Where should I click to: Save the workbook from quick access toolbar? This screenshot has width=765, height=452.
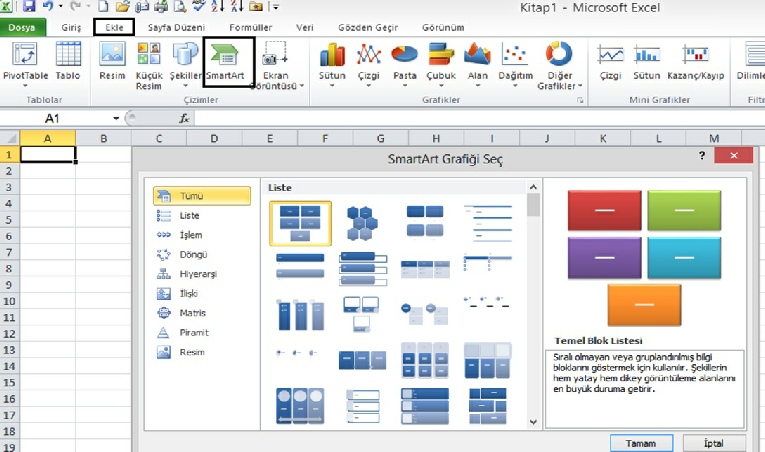pyautogui.click(x=29, y=6)
